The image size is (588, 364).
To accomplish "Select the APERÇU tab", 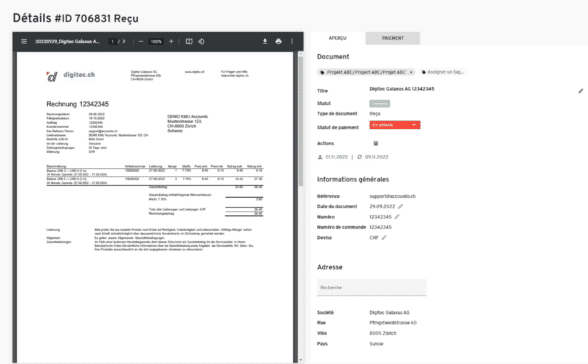I will [x=338, y=38].
